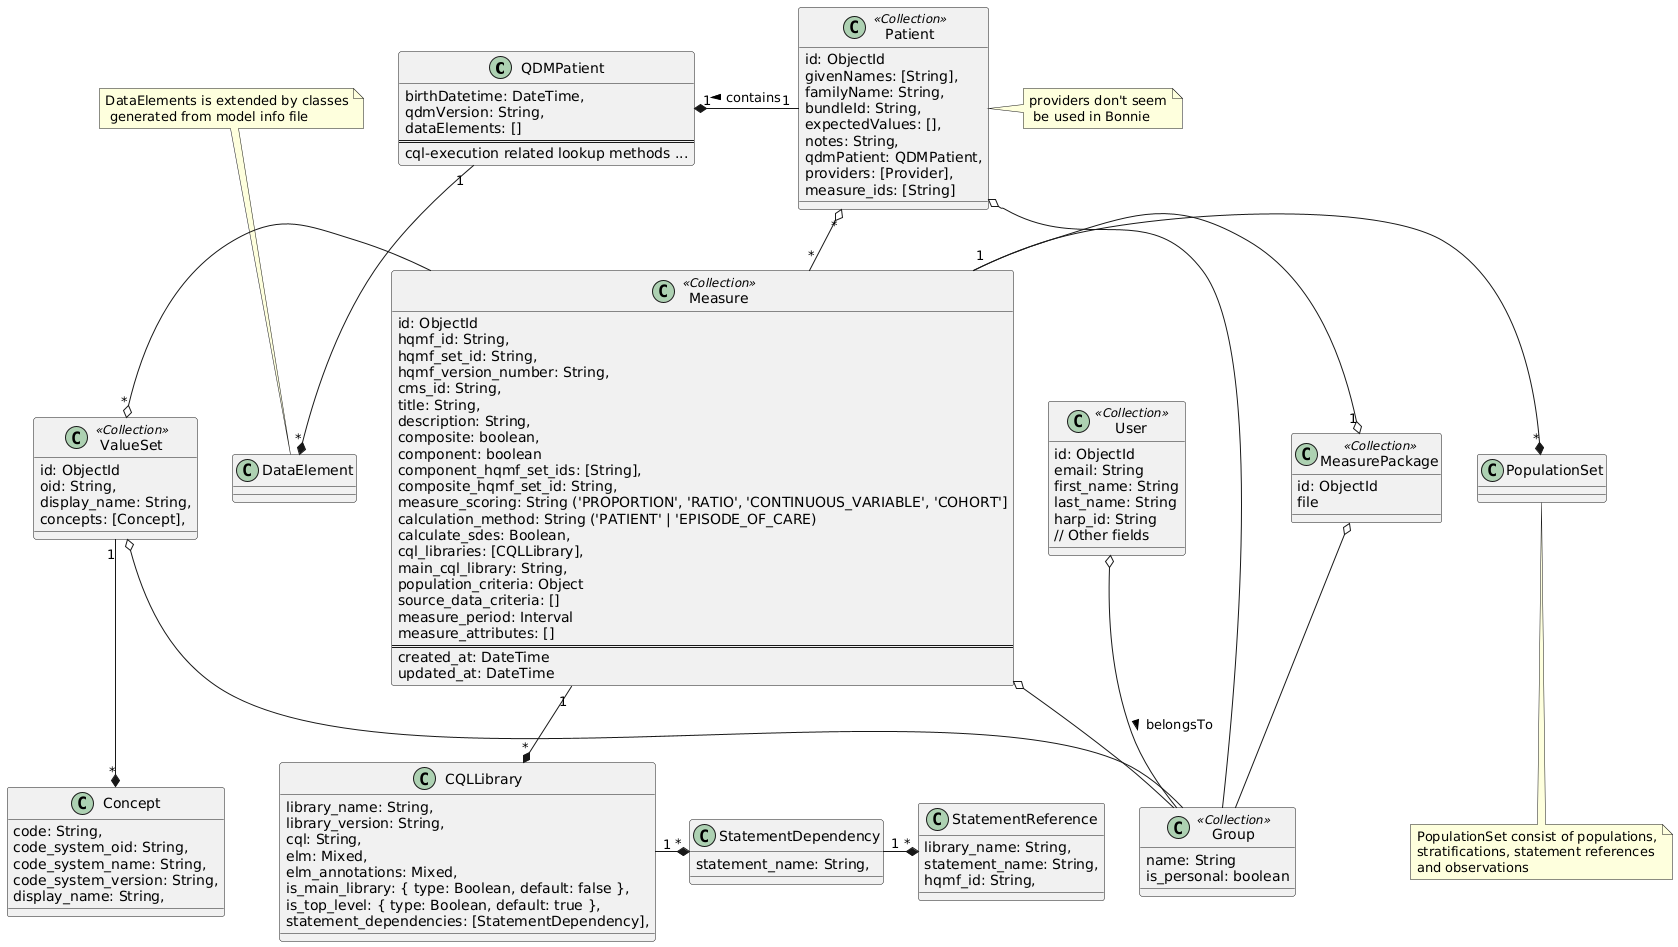1678x947 pixels.
Task: Click 'expectedValues: [],' in Patient
Action: click(873, 125)
